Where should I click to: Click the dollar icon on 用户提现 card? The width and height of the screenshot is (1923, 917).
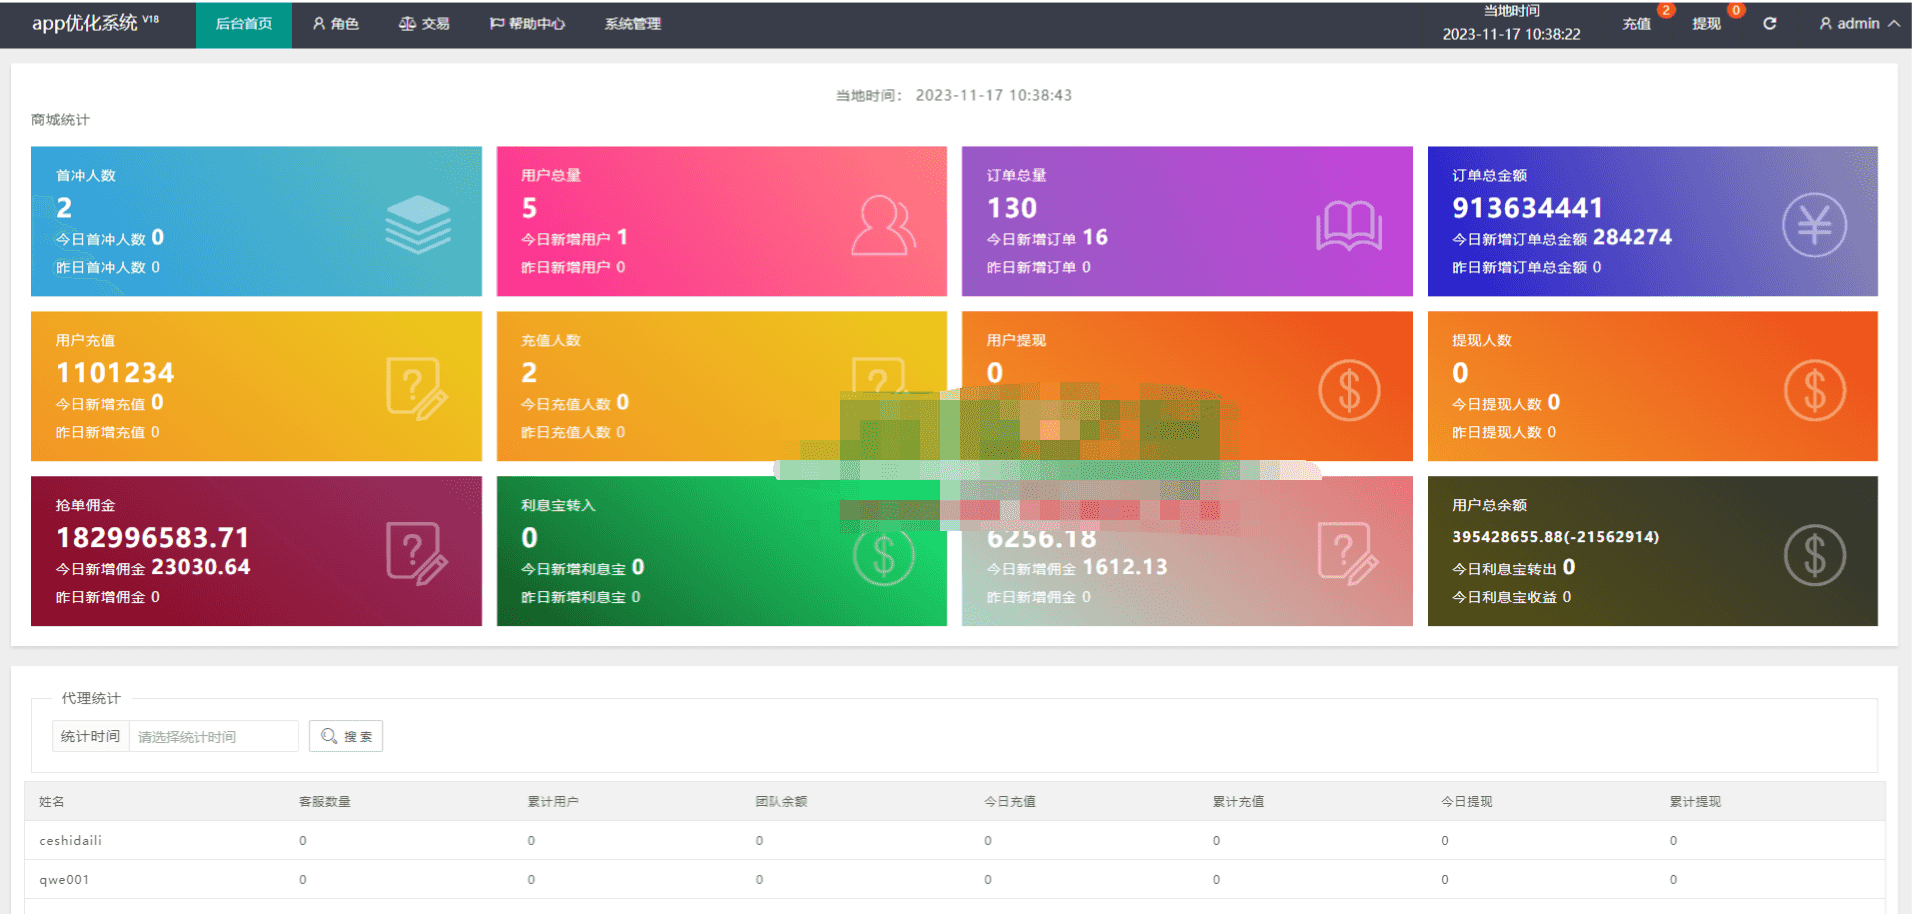[1348, 390]
